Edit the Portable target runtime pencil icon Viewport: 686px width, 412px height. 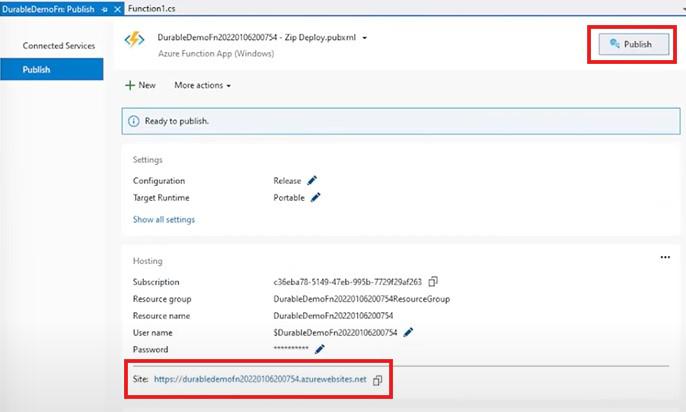pos(315,197)
